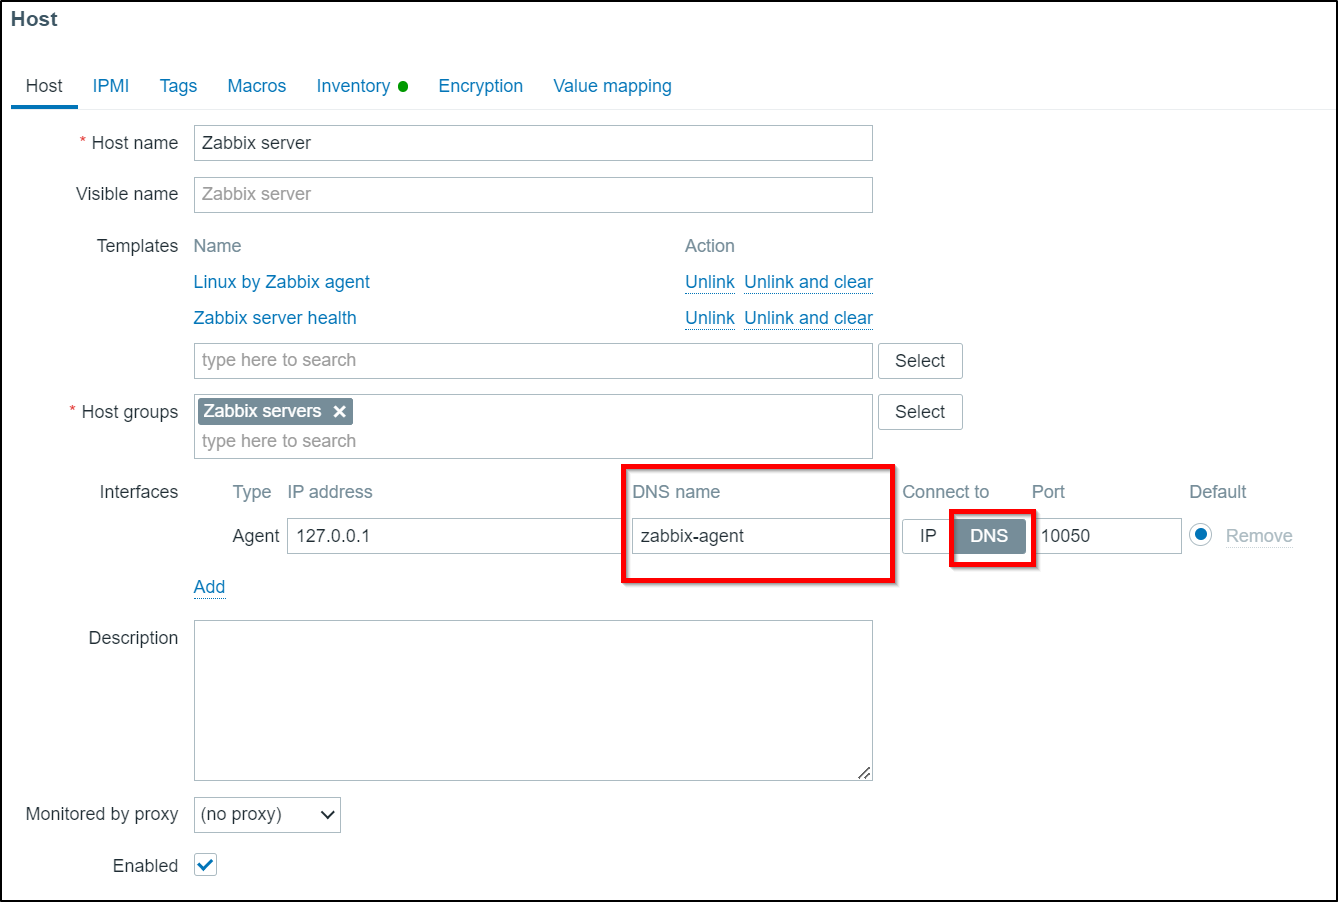Click Select next to the template search

[920, 361]
